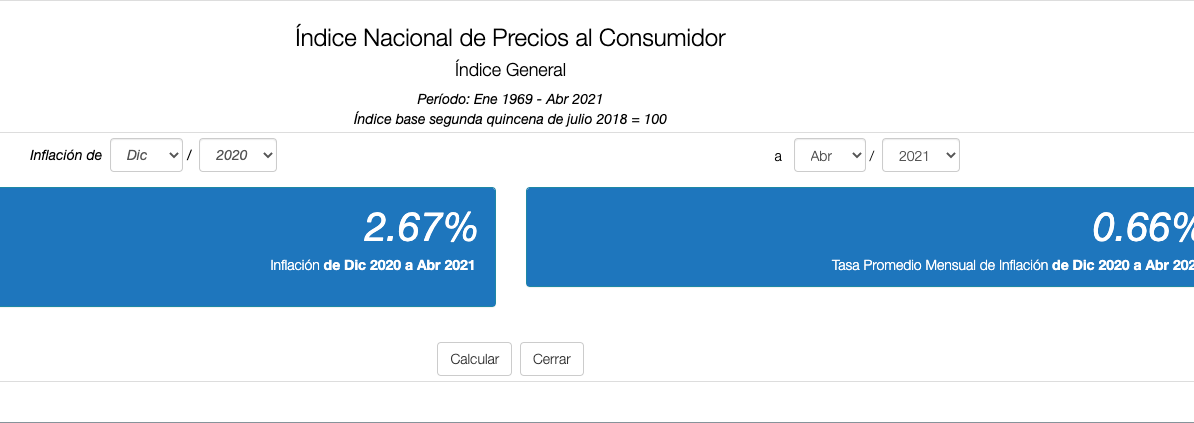Close the calculator with Cerrar button
This screenshot has width=1194, height=423.
[x=552, y=359]
